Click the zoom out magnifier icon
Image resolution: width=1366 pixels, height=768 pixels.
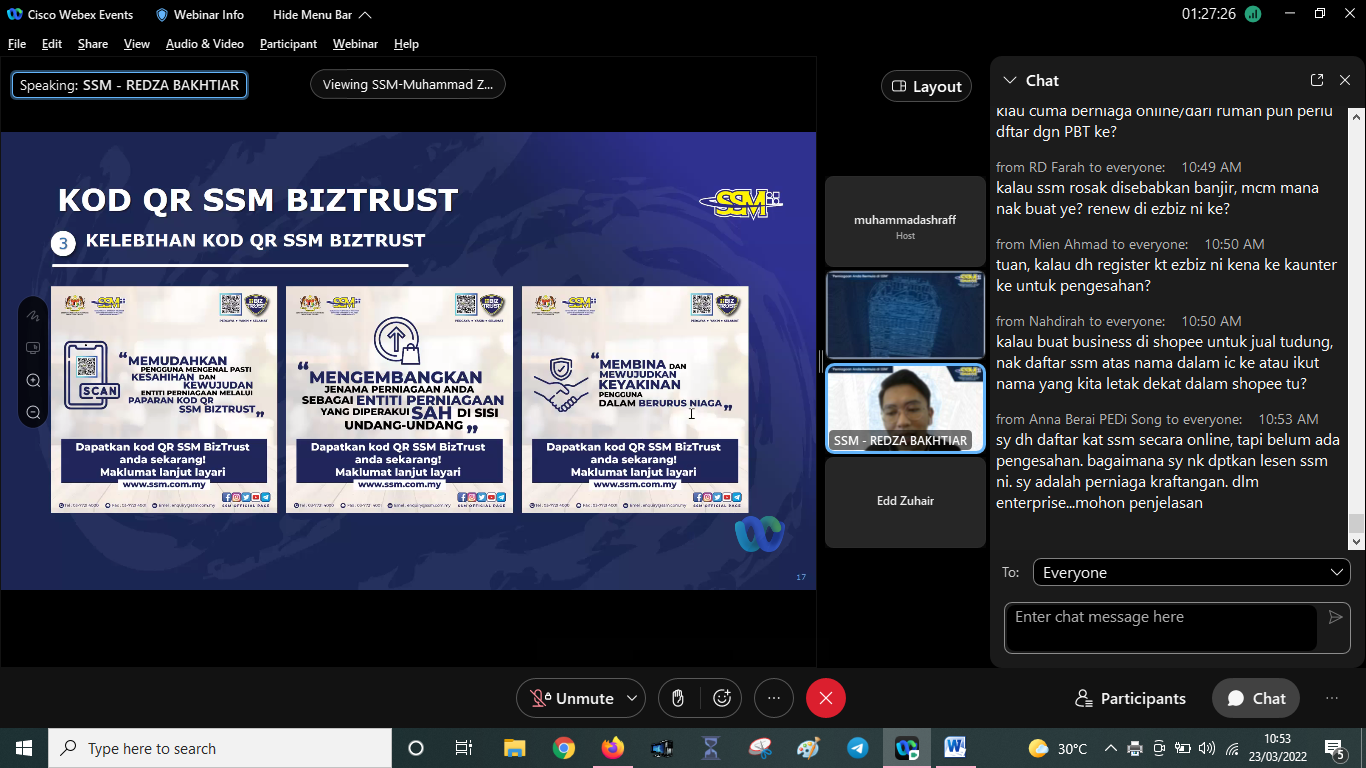[33, 412]
